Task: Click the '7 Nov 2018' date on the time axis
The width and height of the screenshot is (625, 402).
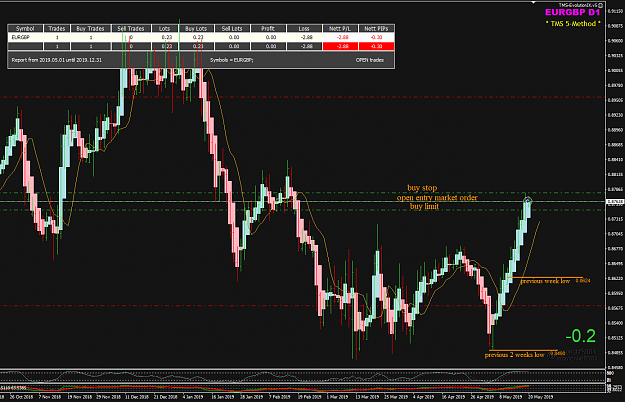Action: 50,397
